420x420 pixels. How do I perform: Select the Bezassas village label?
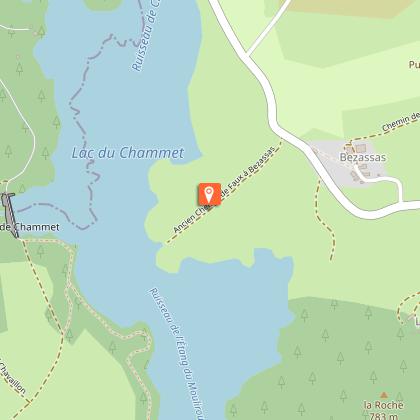[363, 157]
